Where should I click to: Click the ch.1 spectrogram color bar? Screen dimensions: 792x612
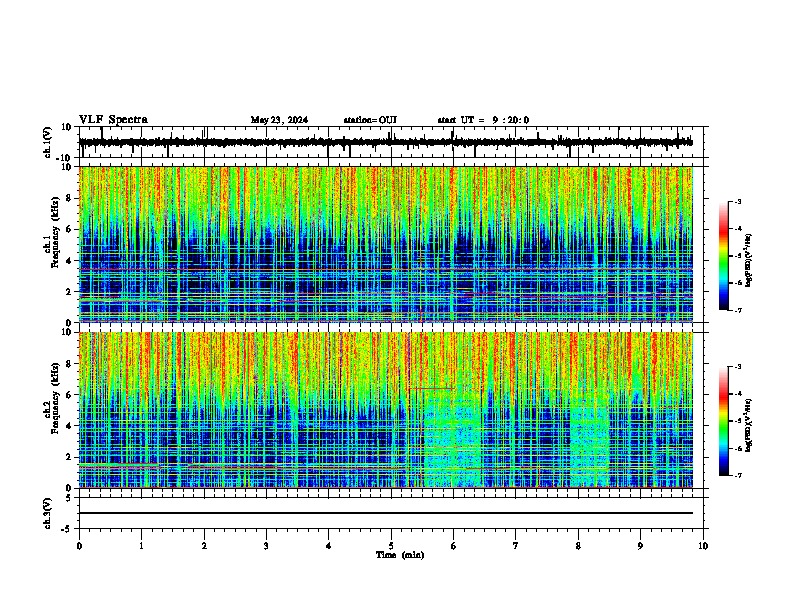point(724,256)
